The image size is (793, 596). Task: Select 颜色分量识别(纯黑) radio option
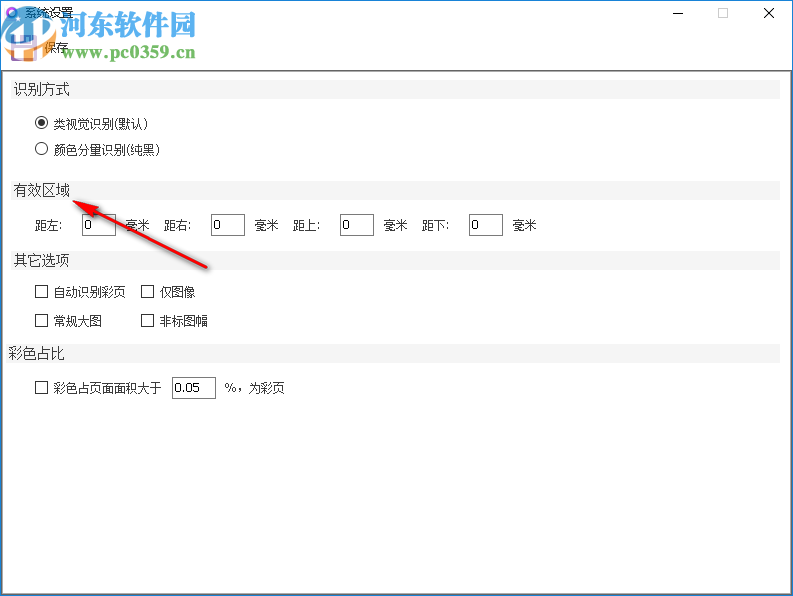(x=41, y=149)
